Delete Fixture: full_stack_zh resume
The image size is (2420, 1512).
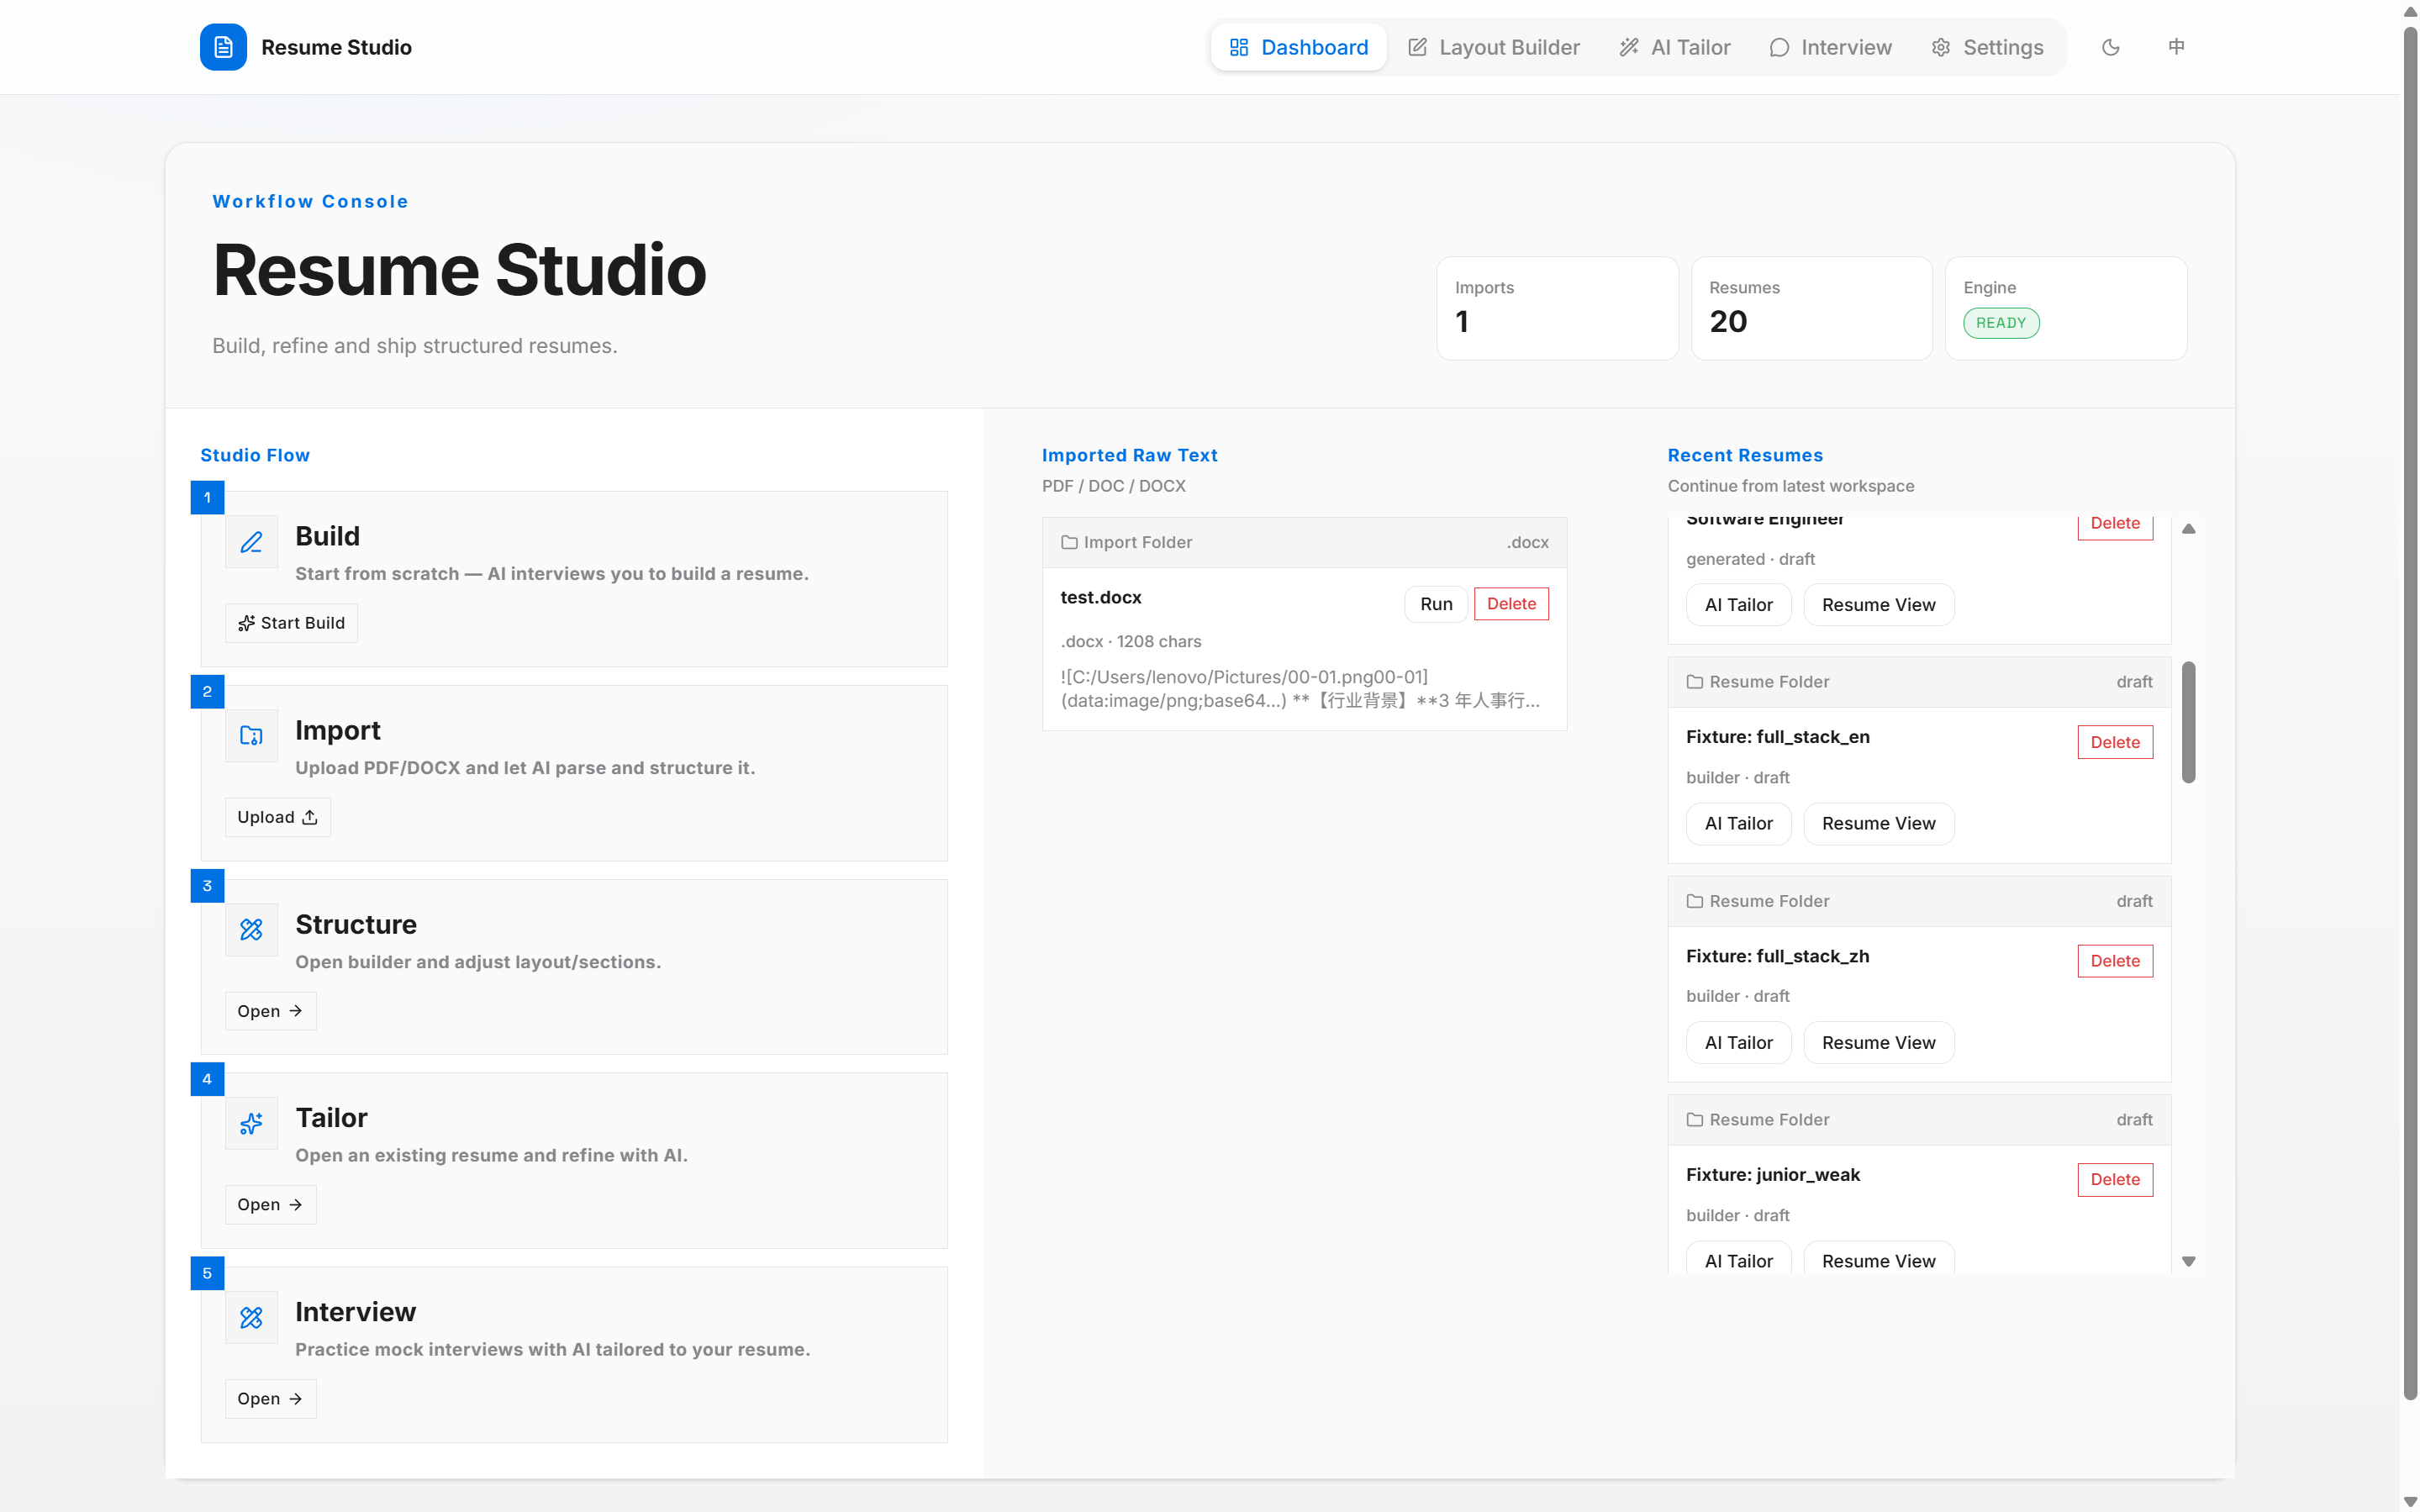click(x=2115, y=961)
